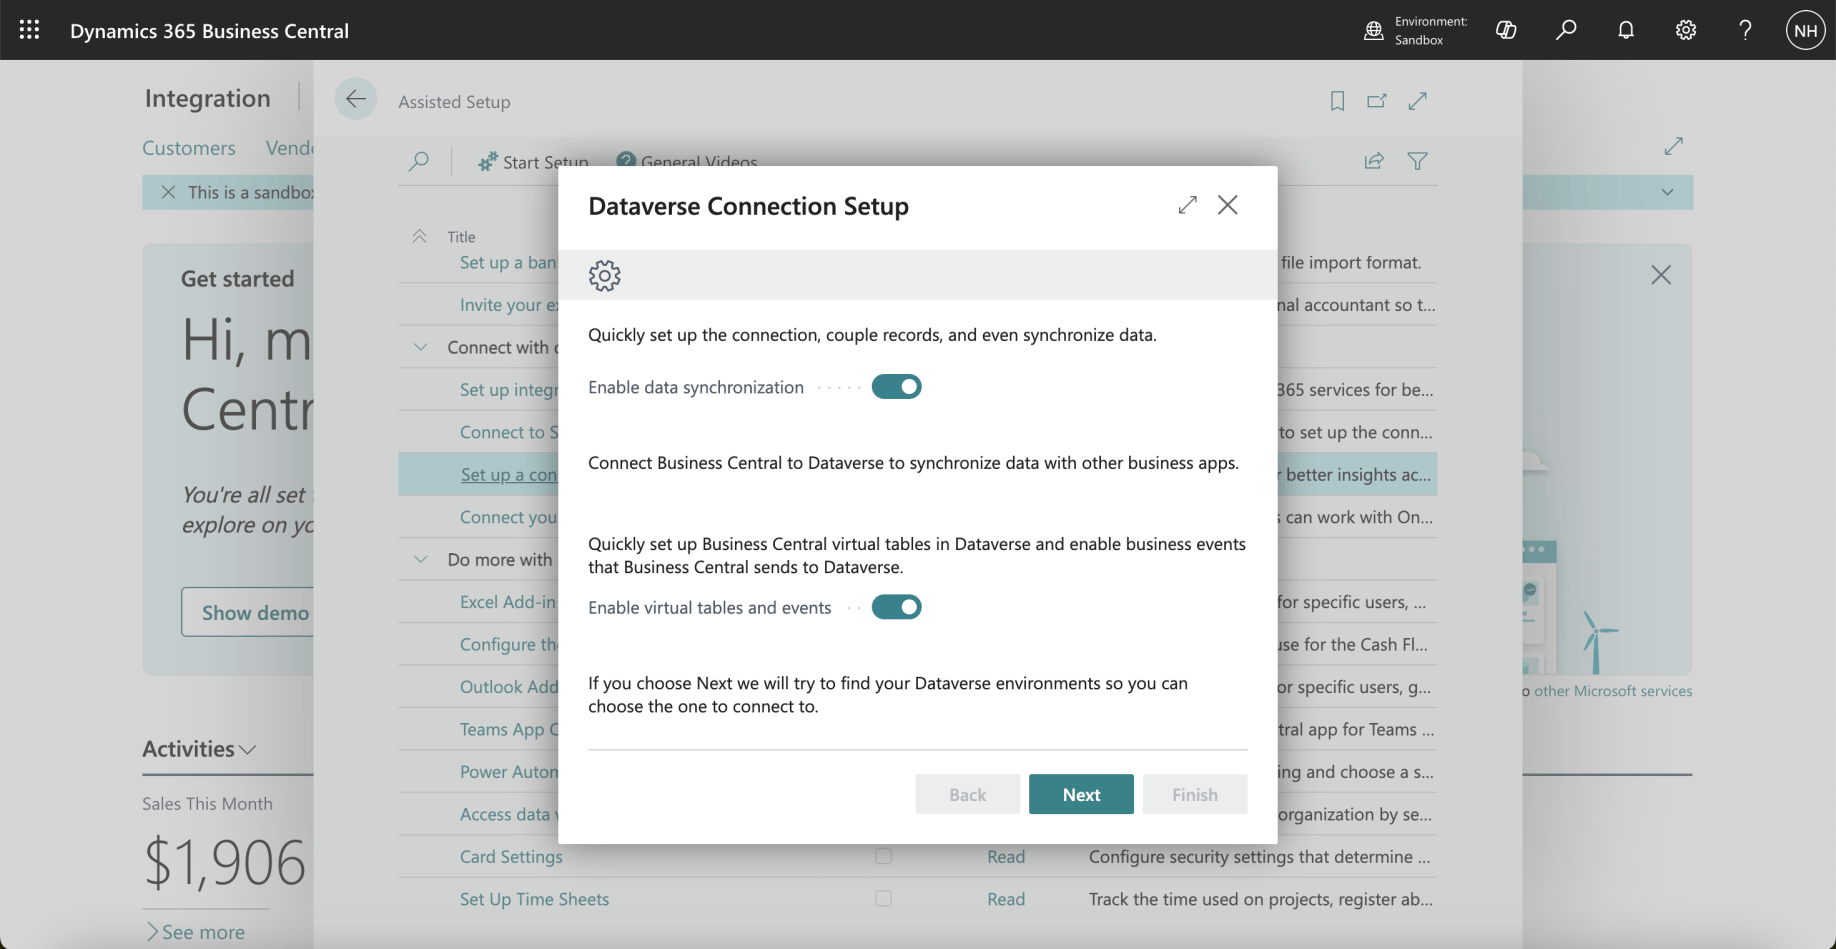Close the Get started banner
The image size is (1836, 949).
click(1661, 275)
